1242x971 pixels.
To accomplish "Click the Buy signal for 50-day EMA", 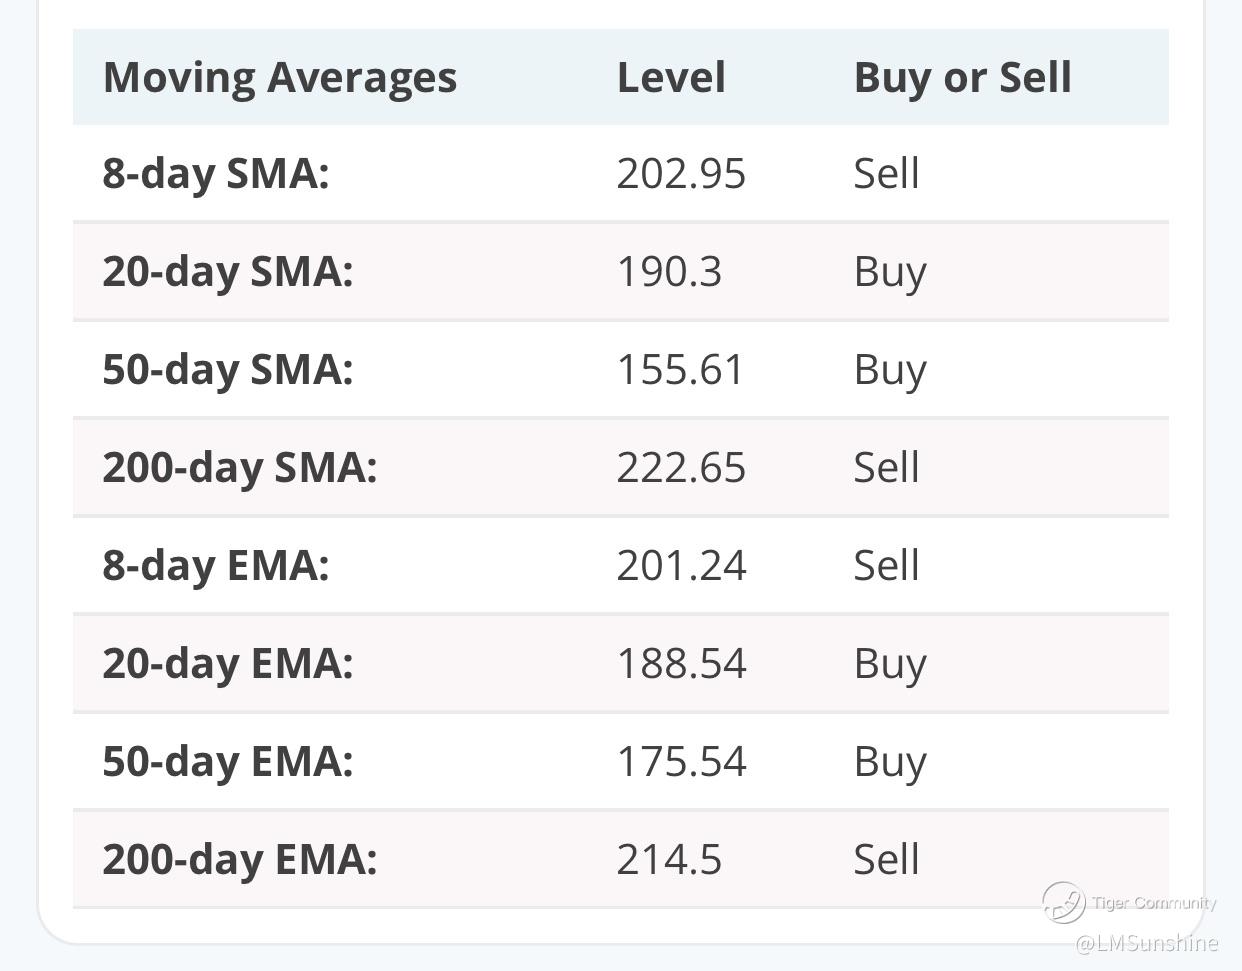I will click(890, 761).
